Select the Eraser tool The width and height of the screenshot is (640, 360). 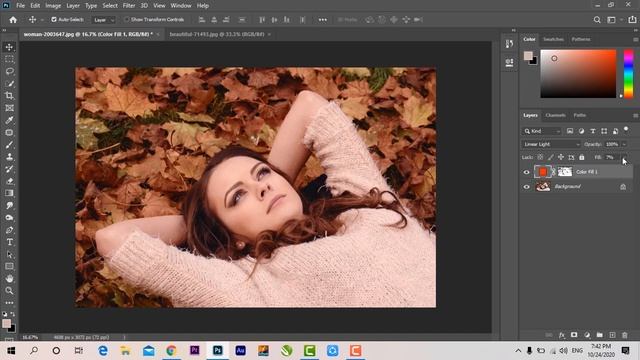click(x=9, y=181)
